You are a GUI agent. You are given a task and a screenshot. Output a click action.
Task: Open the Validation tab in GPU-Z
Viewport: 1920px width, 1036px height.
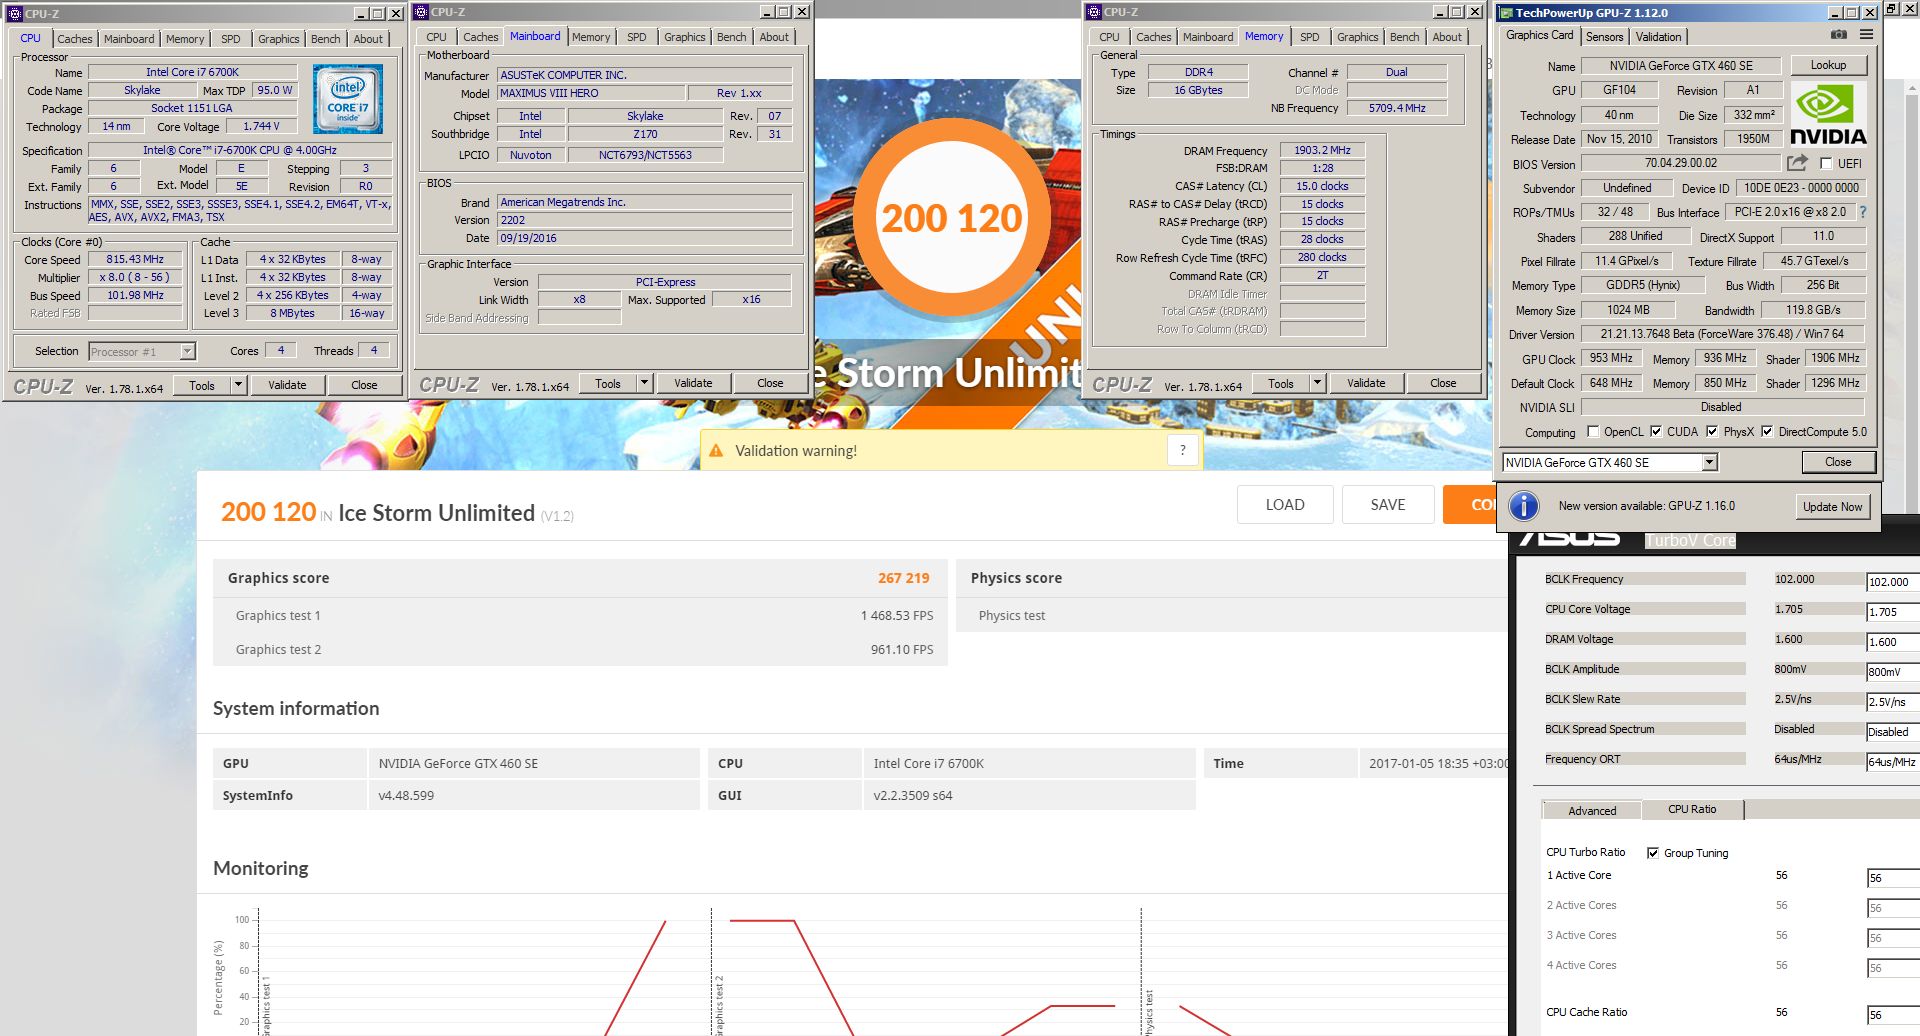(x=1659, y=37)
